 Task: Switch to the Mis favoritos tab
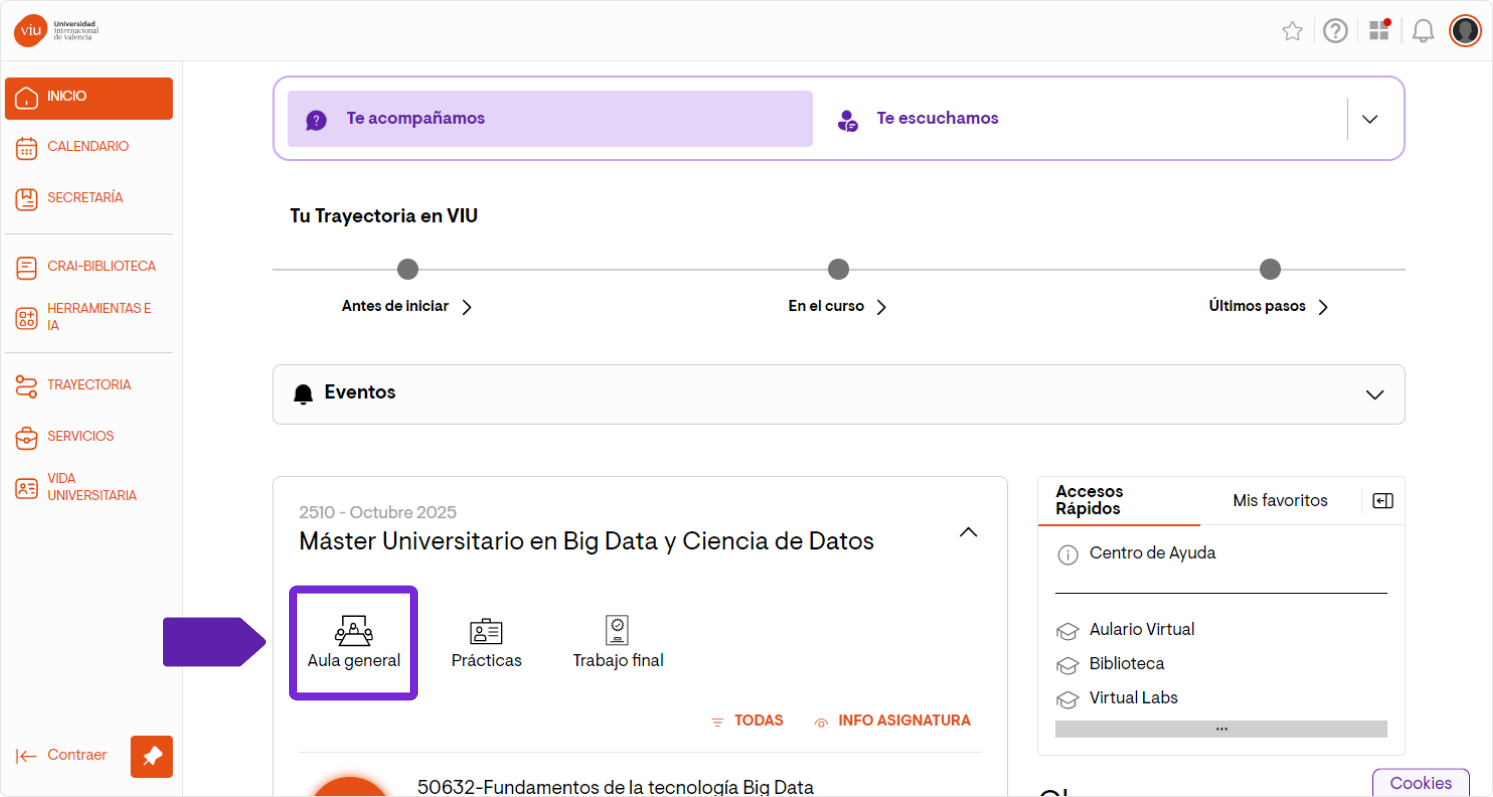click(x=1280, y=500)
